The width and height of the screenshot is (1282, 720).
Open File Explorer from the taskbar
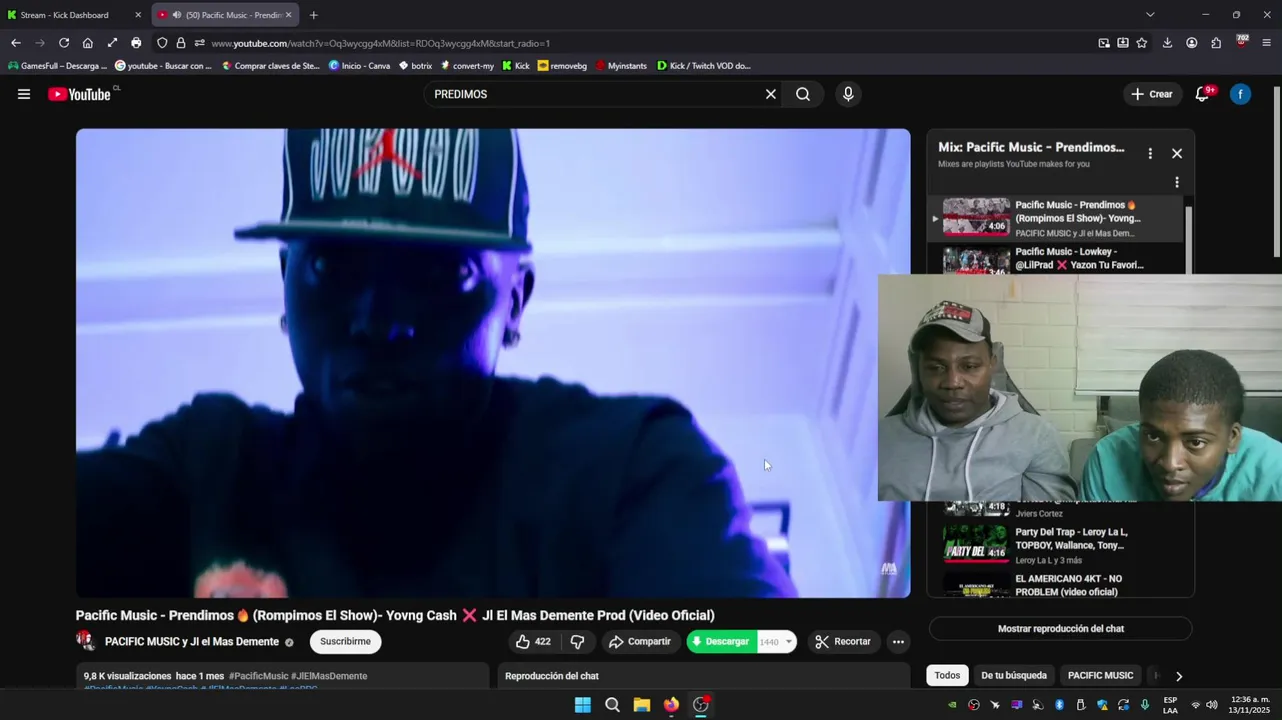tap(642, 705)
